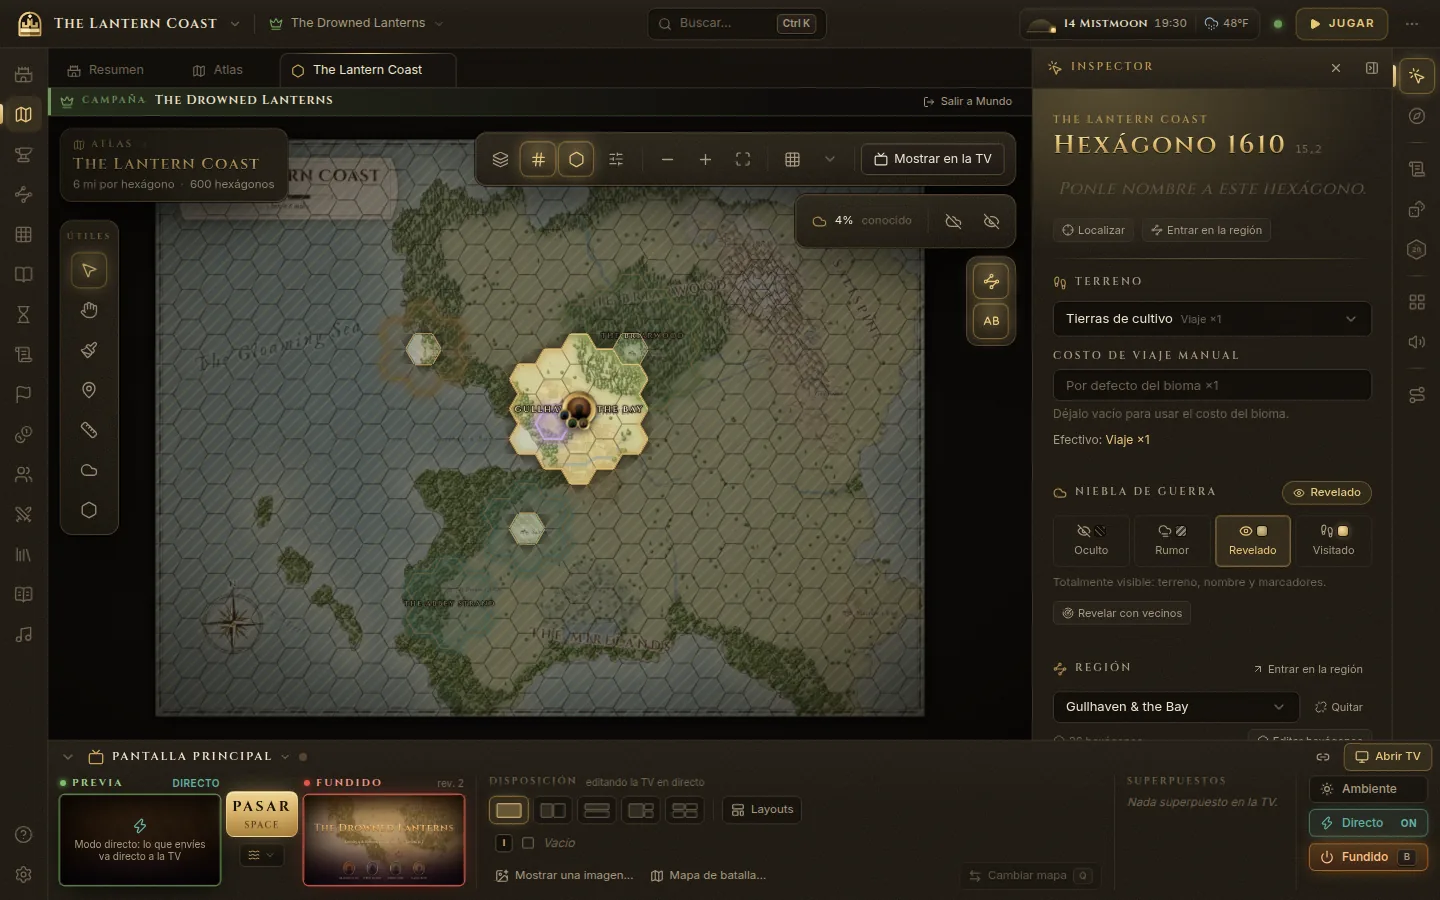This screenshot has width=1440, height=900.
Task: Open the Tierras de cultivo terrain dropdown
Action: coord(1212,319)
